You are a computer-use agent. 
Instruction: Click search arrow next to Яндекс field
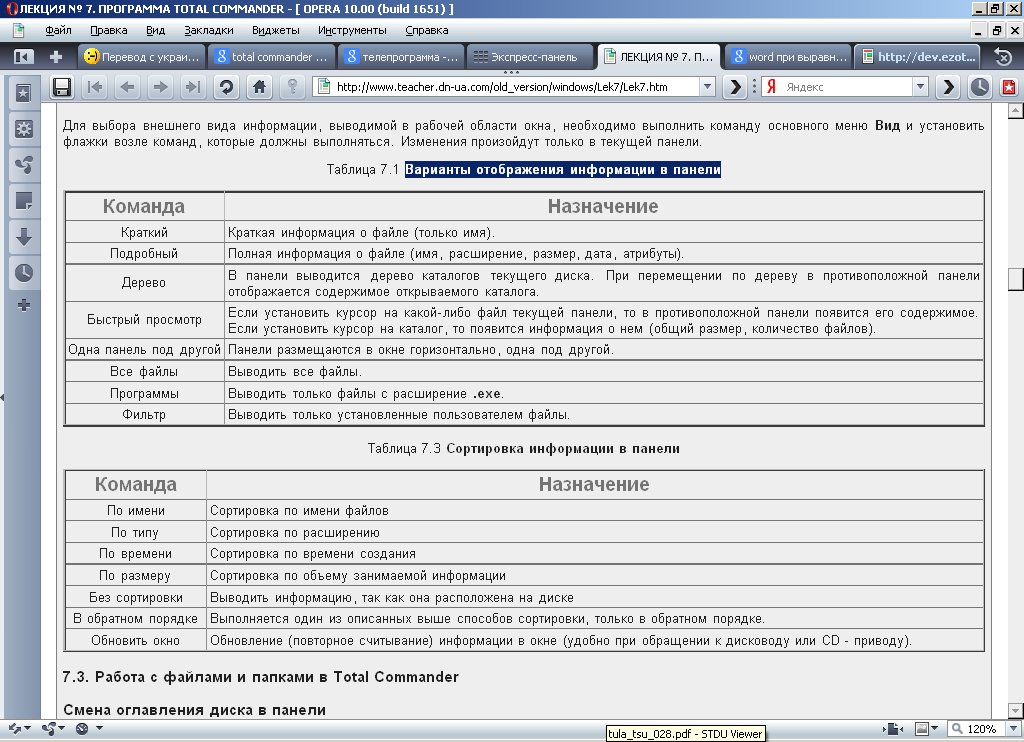pos(948,87)
